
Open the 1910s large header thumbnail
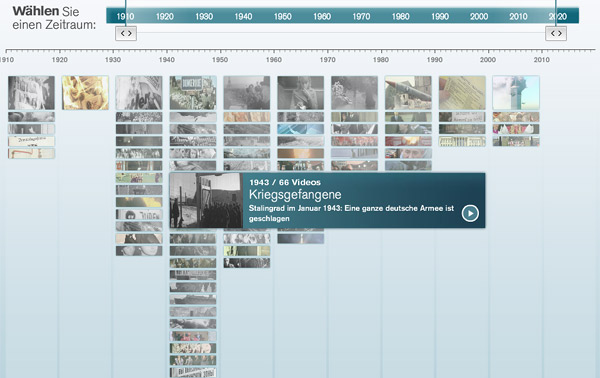click(31, 93)
